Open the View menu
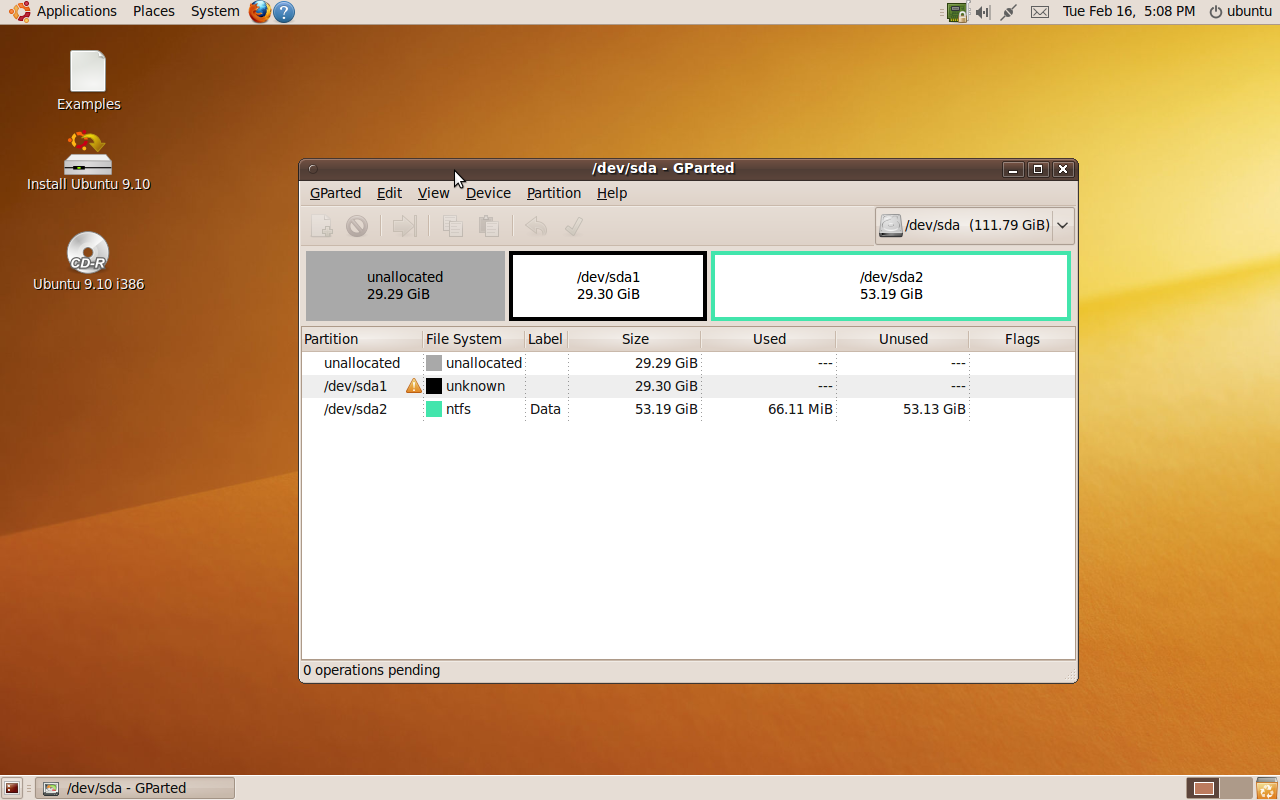This screenshot has width=1280, height=800. point(433,193)
